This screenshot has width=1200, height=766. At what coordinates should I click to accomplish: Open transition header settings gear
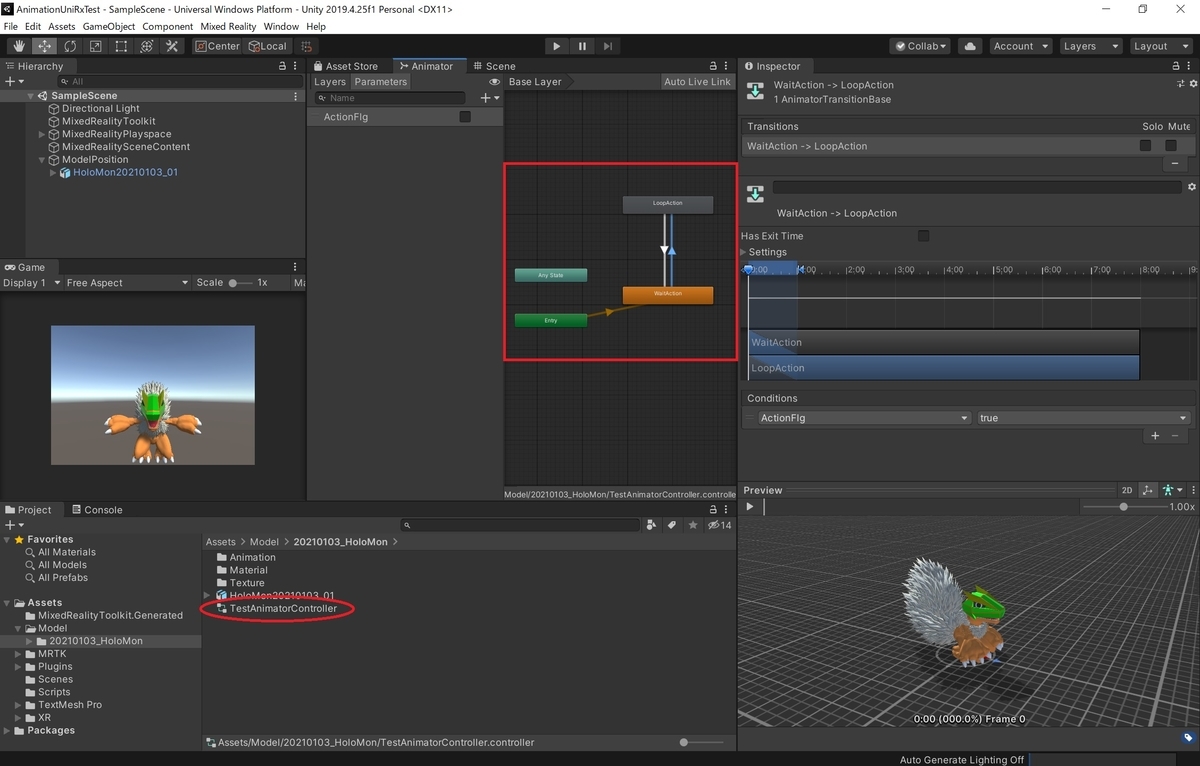pos(1192,85)
